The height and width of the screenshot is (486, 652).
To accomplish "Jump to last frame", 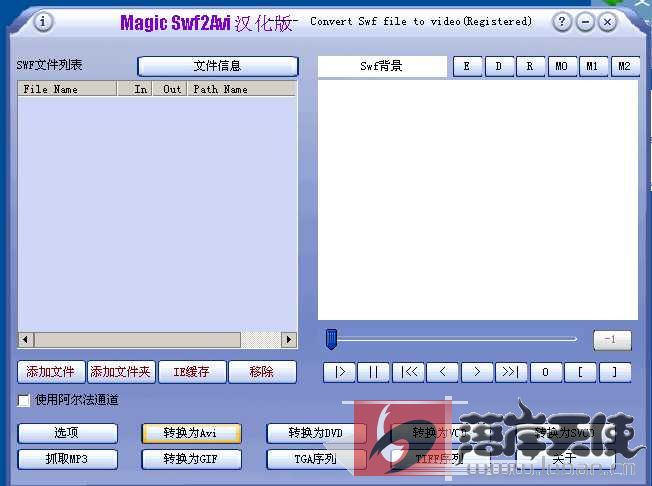I will click(511, 372).
